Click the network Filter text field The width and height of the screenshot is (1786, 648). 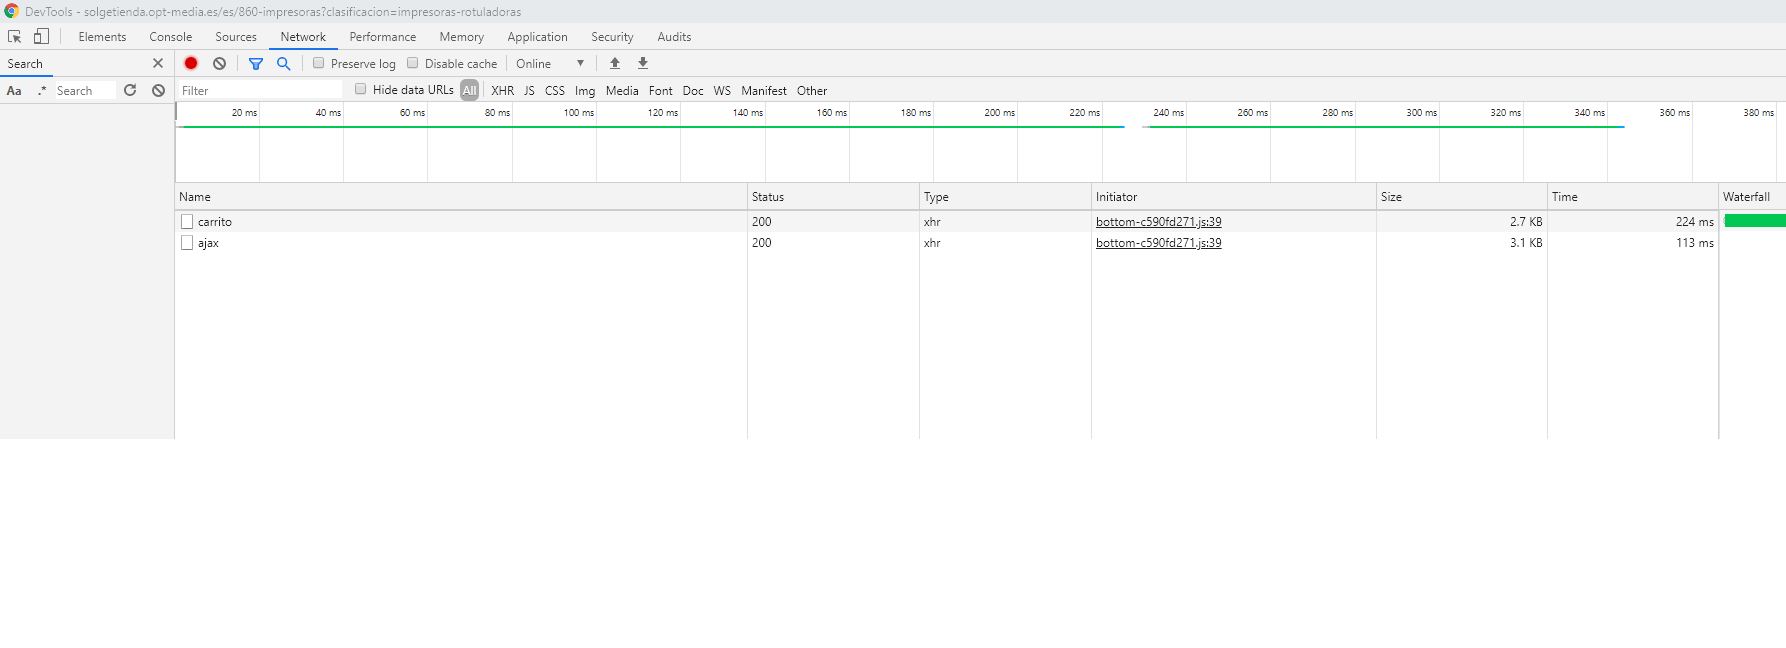[260, 90]
